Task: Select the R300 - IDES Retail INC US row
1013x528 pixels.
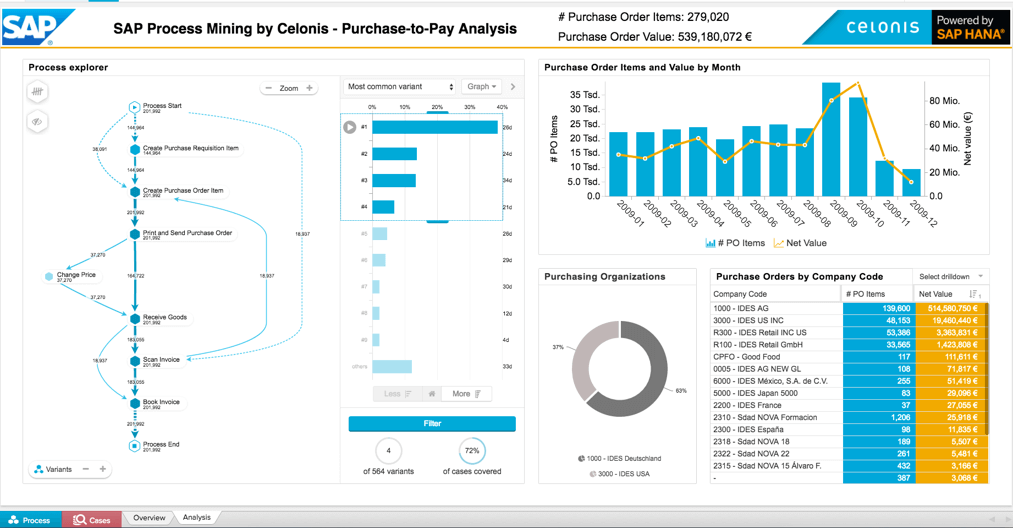Action: pyautogui.click(x=849, y=333)
